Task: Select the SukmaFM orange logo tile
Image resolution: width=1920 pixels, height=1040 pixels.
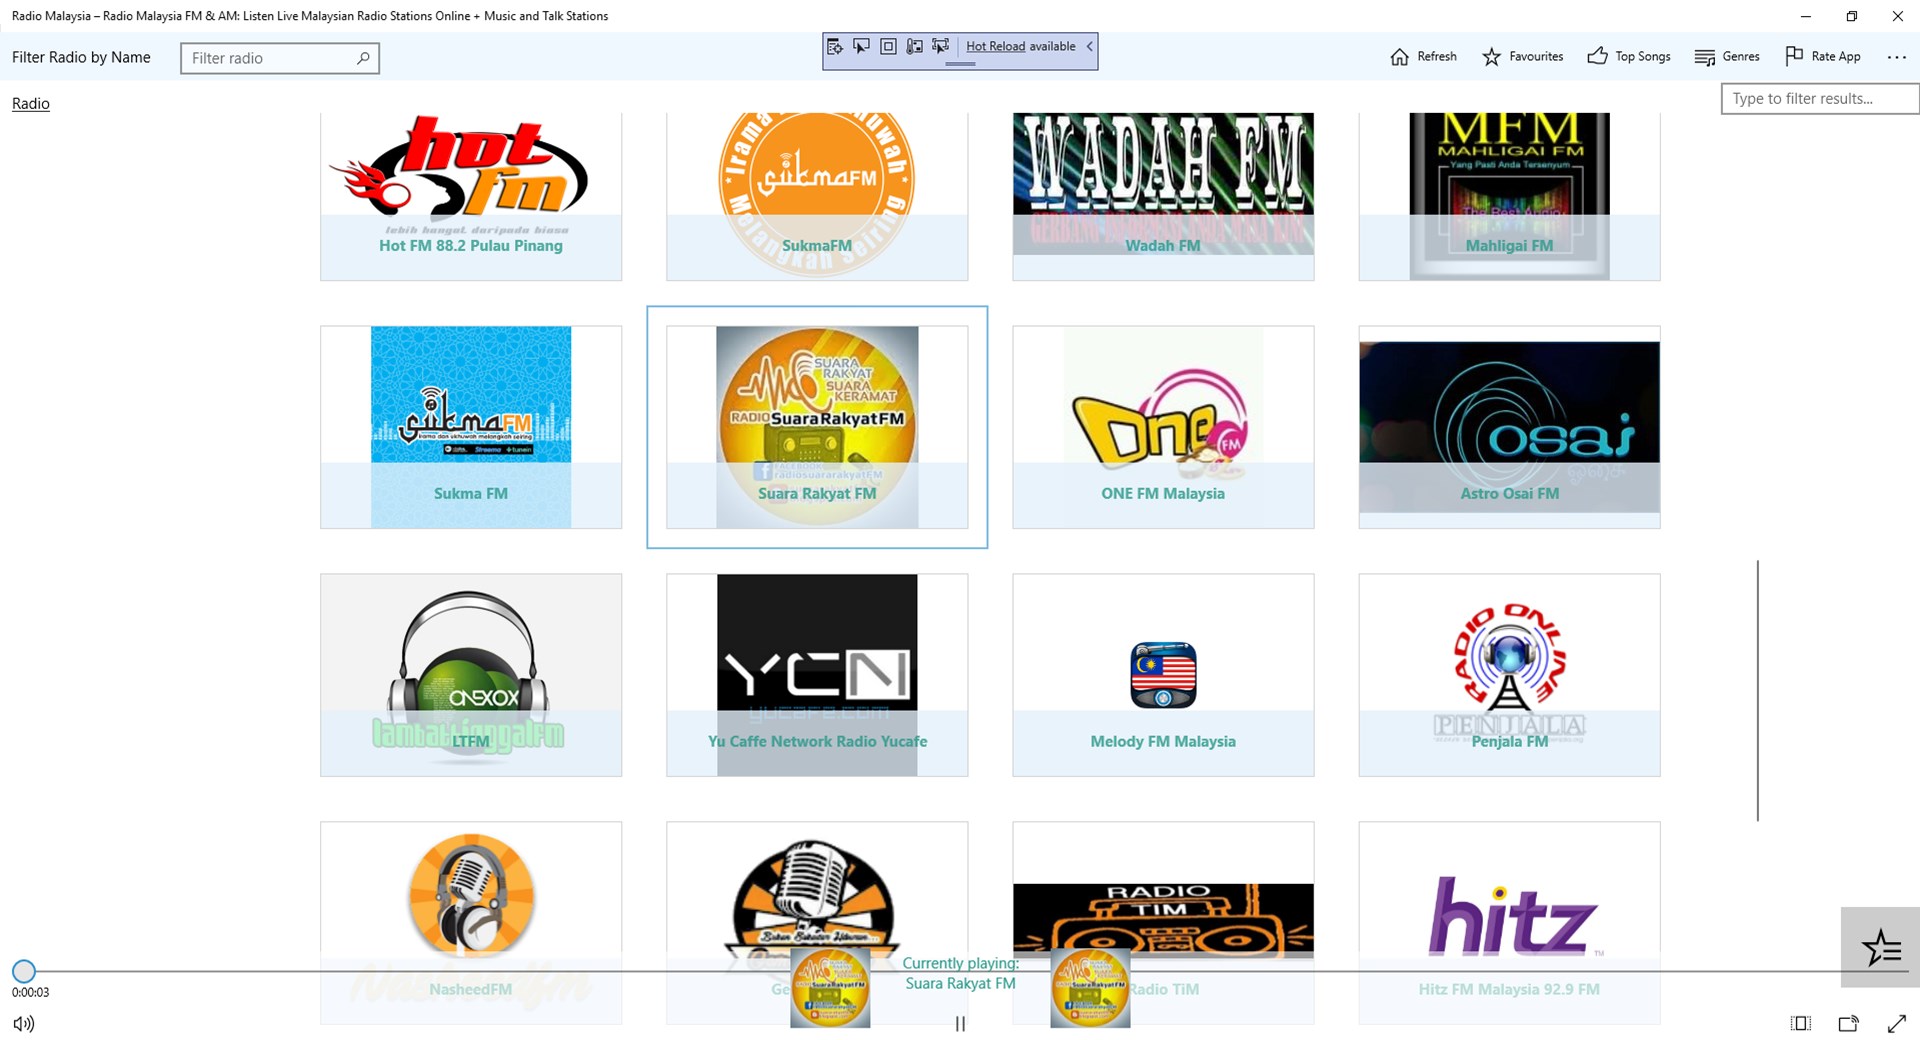Action: 817,196
